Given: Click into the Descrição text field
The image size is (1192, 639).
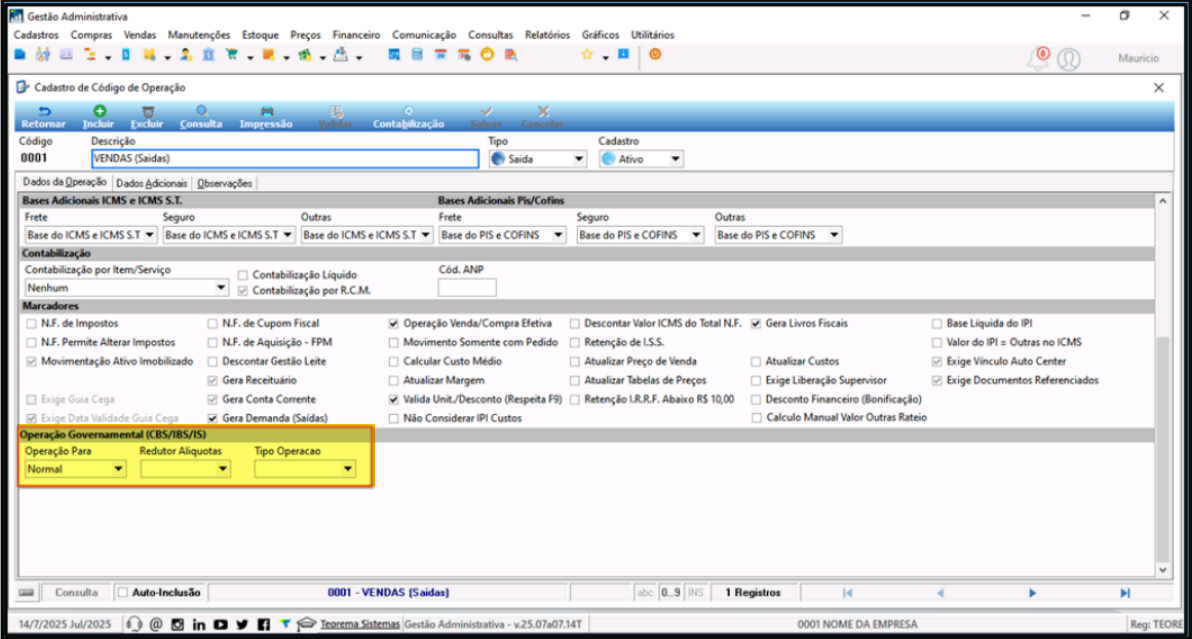Looking at the screenshot, I should coord(285,159).
